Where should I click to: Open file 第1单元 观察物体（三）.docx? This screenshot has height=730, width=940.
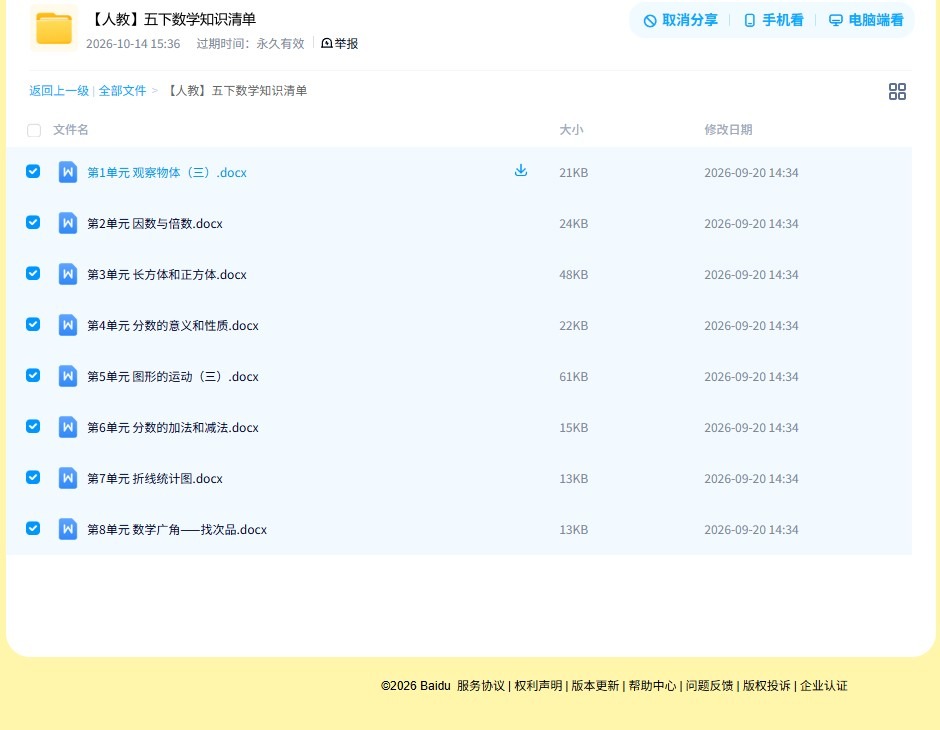click(167, 173)
